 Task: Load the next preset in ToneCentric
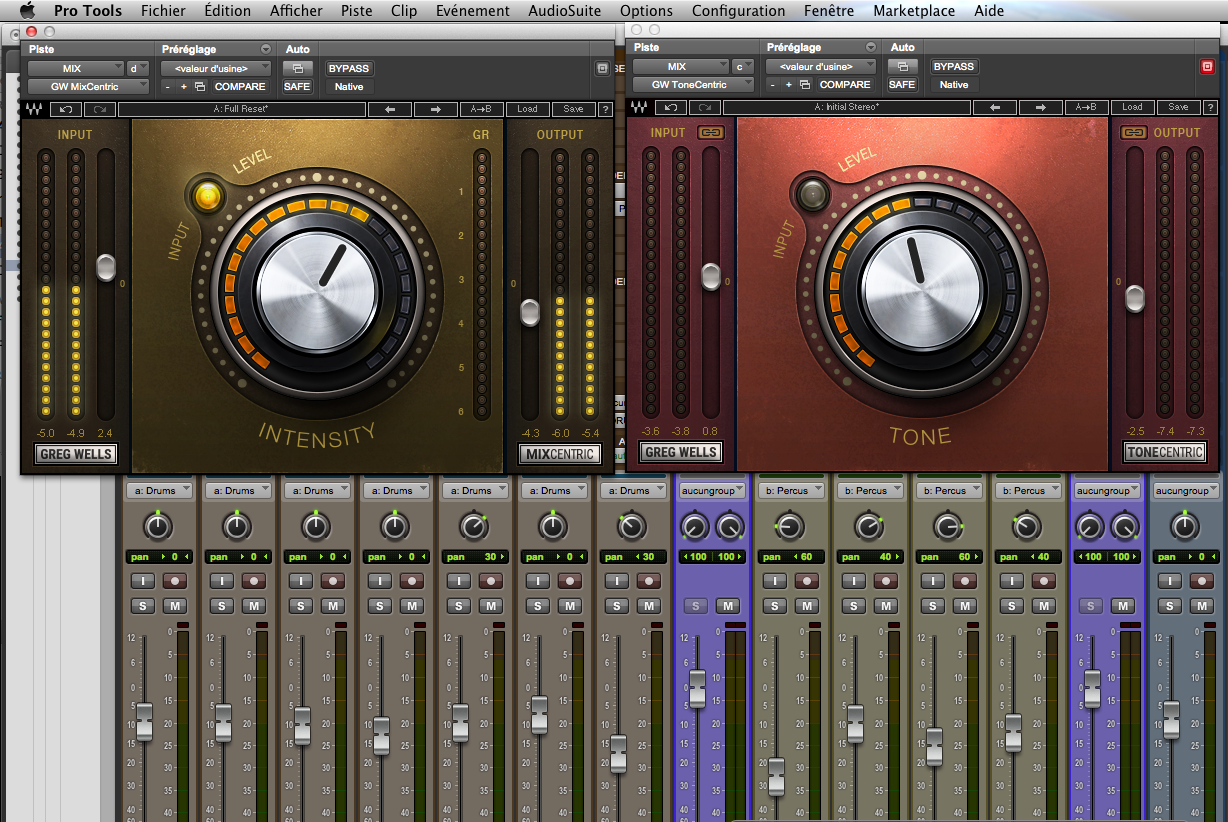[x=1041, y=107]
